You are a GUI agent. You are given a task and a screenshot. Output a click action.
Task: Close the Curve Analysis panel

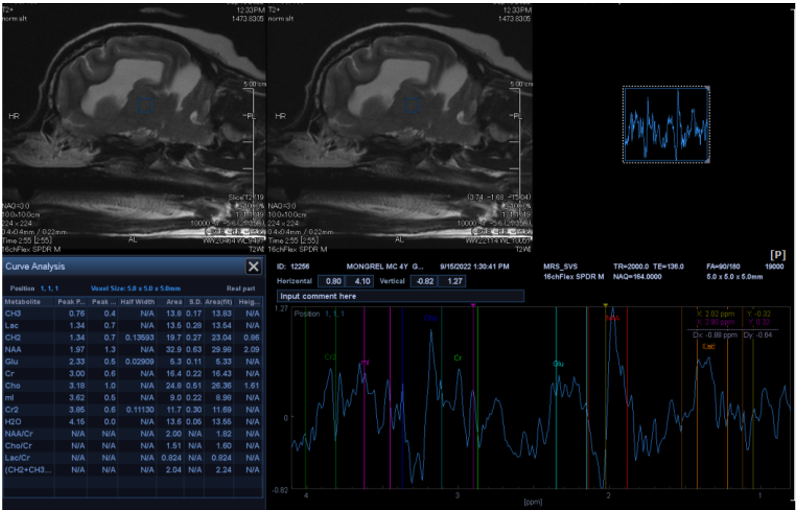[x=254, y=268]
